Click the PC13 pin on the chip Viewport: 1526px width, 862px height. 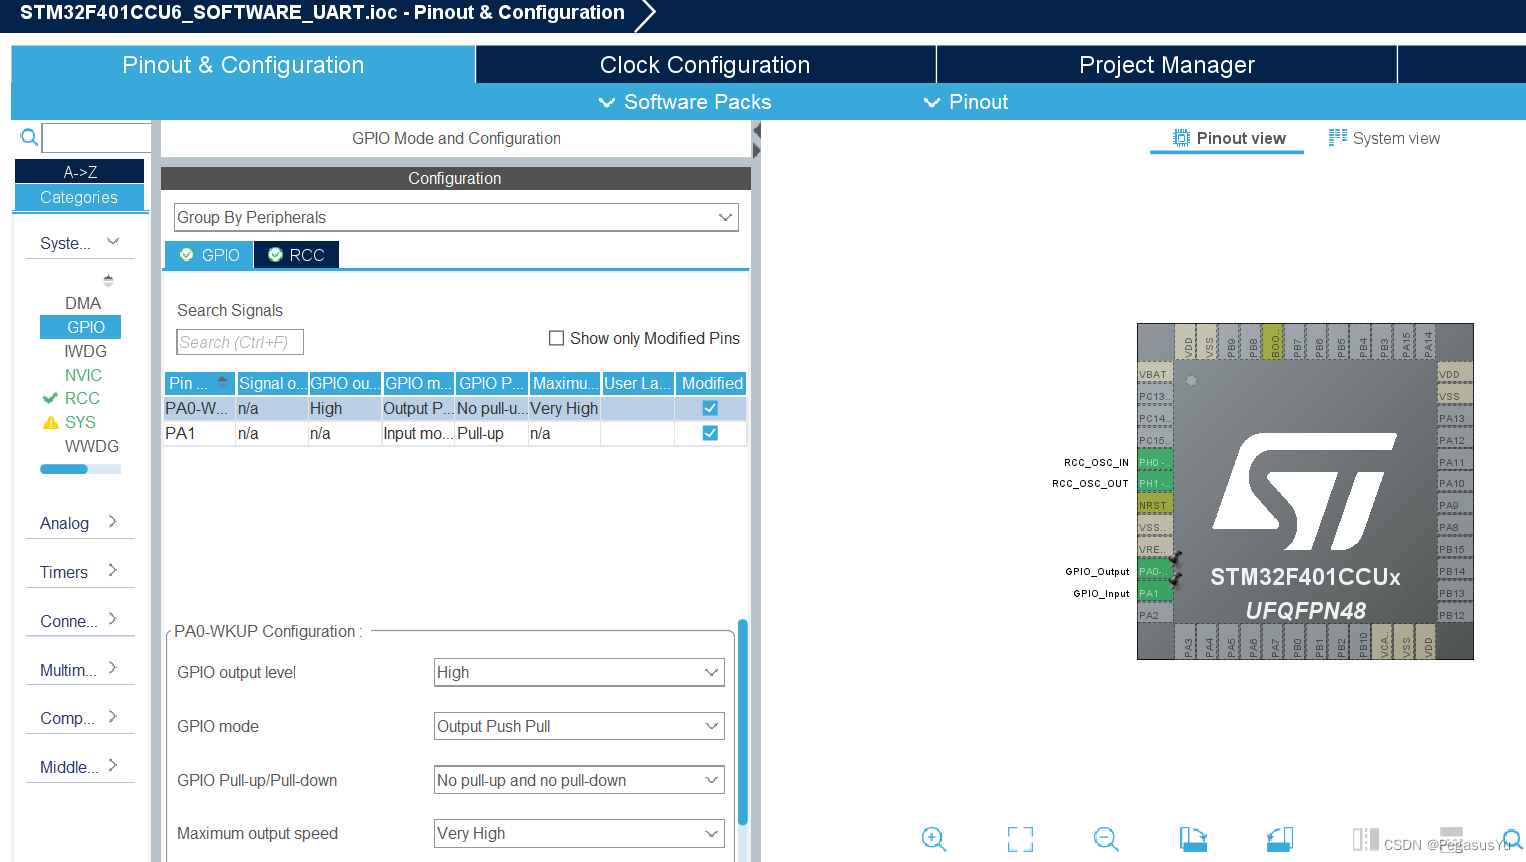(x=1155, y=396)
